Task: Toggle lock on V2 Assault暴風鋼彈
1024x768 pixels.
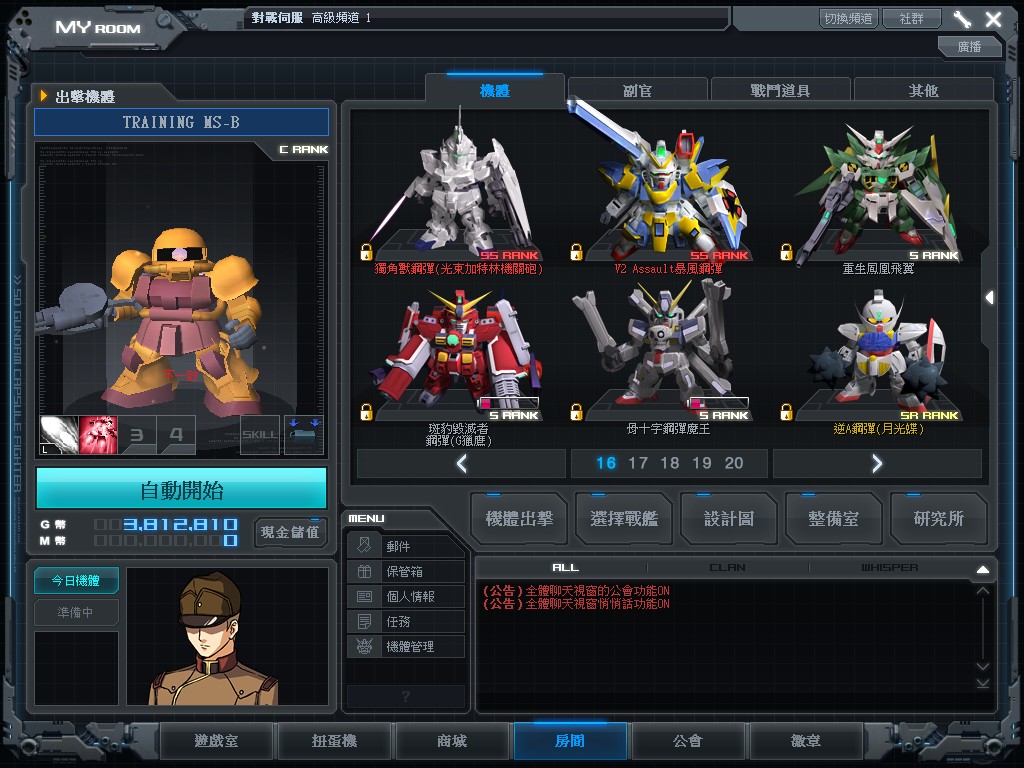Action: tap(576, 251)
